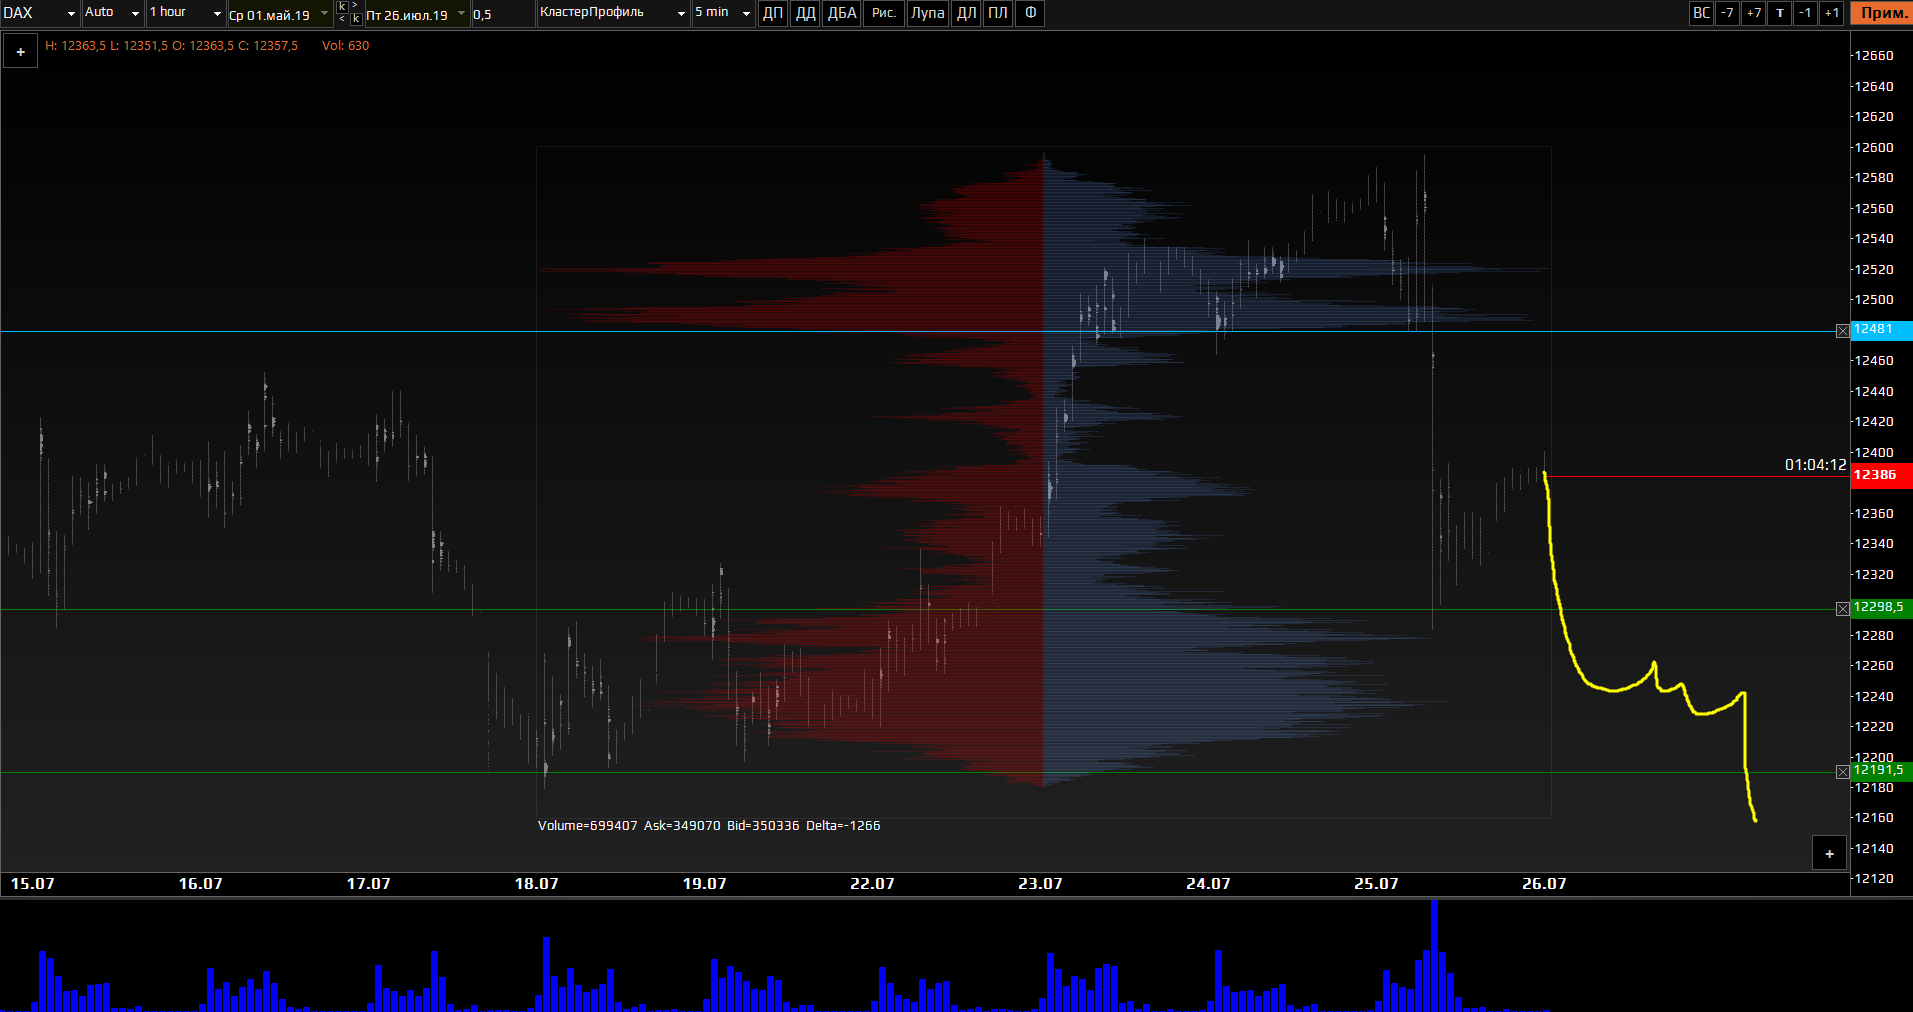
Task: Open the Рис. drawing tools button
Action: 884,13
